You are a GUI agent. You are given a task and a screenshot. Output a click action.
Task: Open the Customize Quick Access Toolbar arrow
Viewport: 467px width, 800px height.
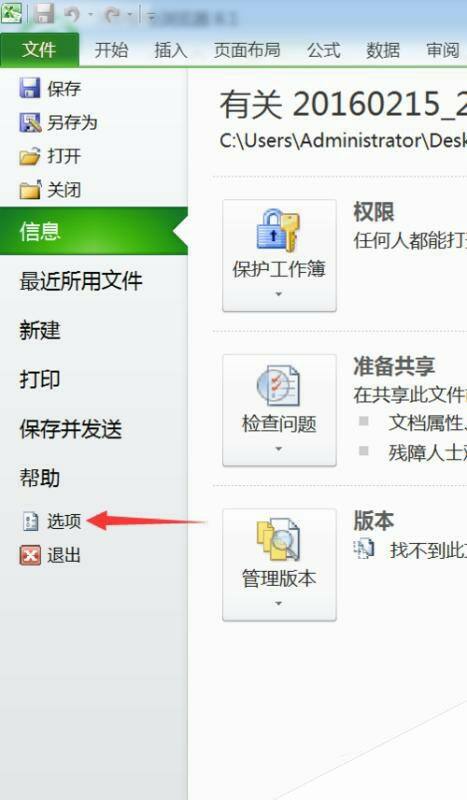tap(151, 16)
